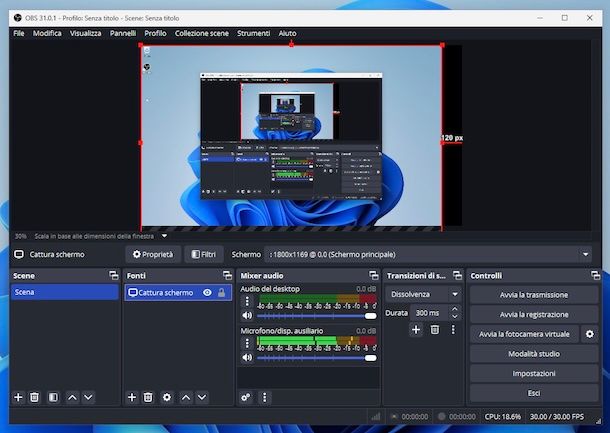The width and height of the screenshot is (610, 433).
Task: Add a new source in Fonti panel
Action: click(x=132, y=397)
